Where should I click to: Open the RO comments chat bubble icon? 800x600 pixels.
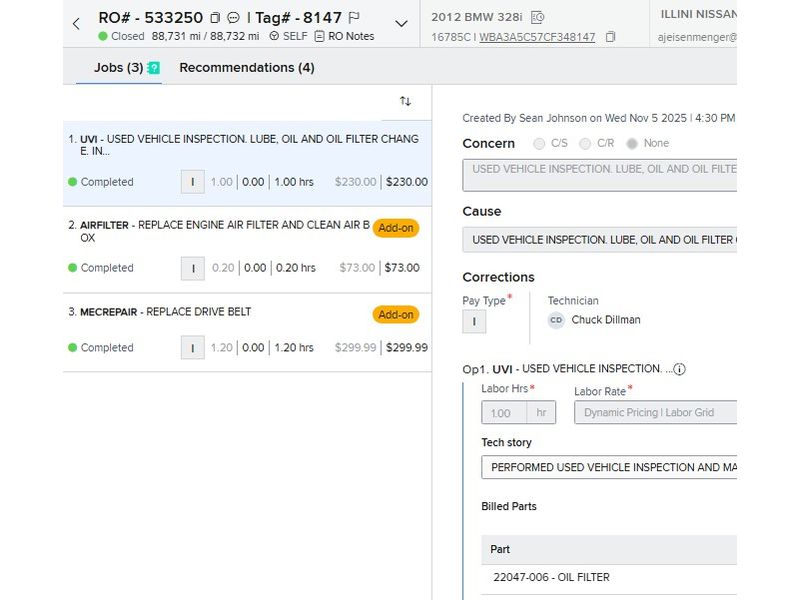pyautogui.click(x=233, y=18)
